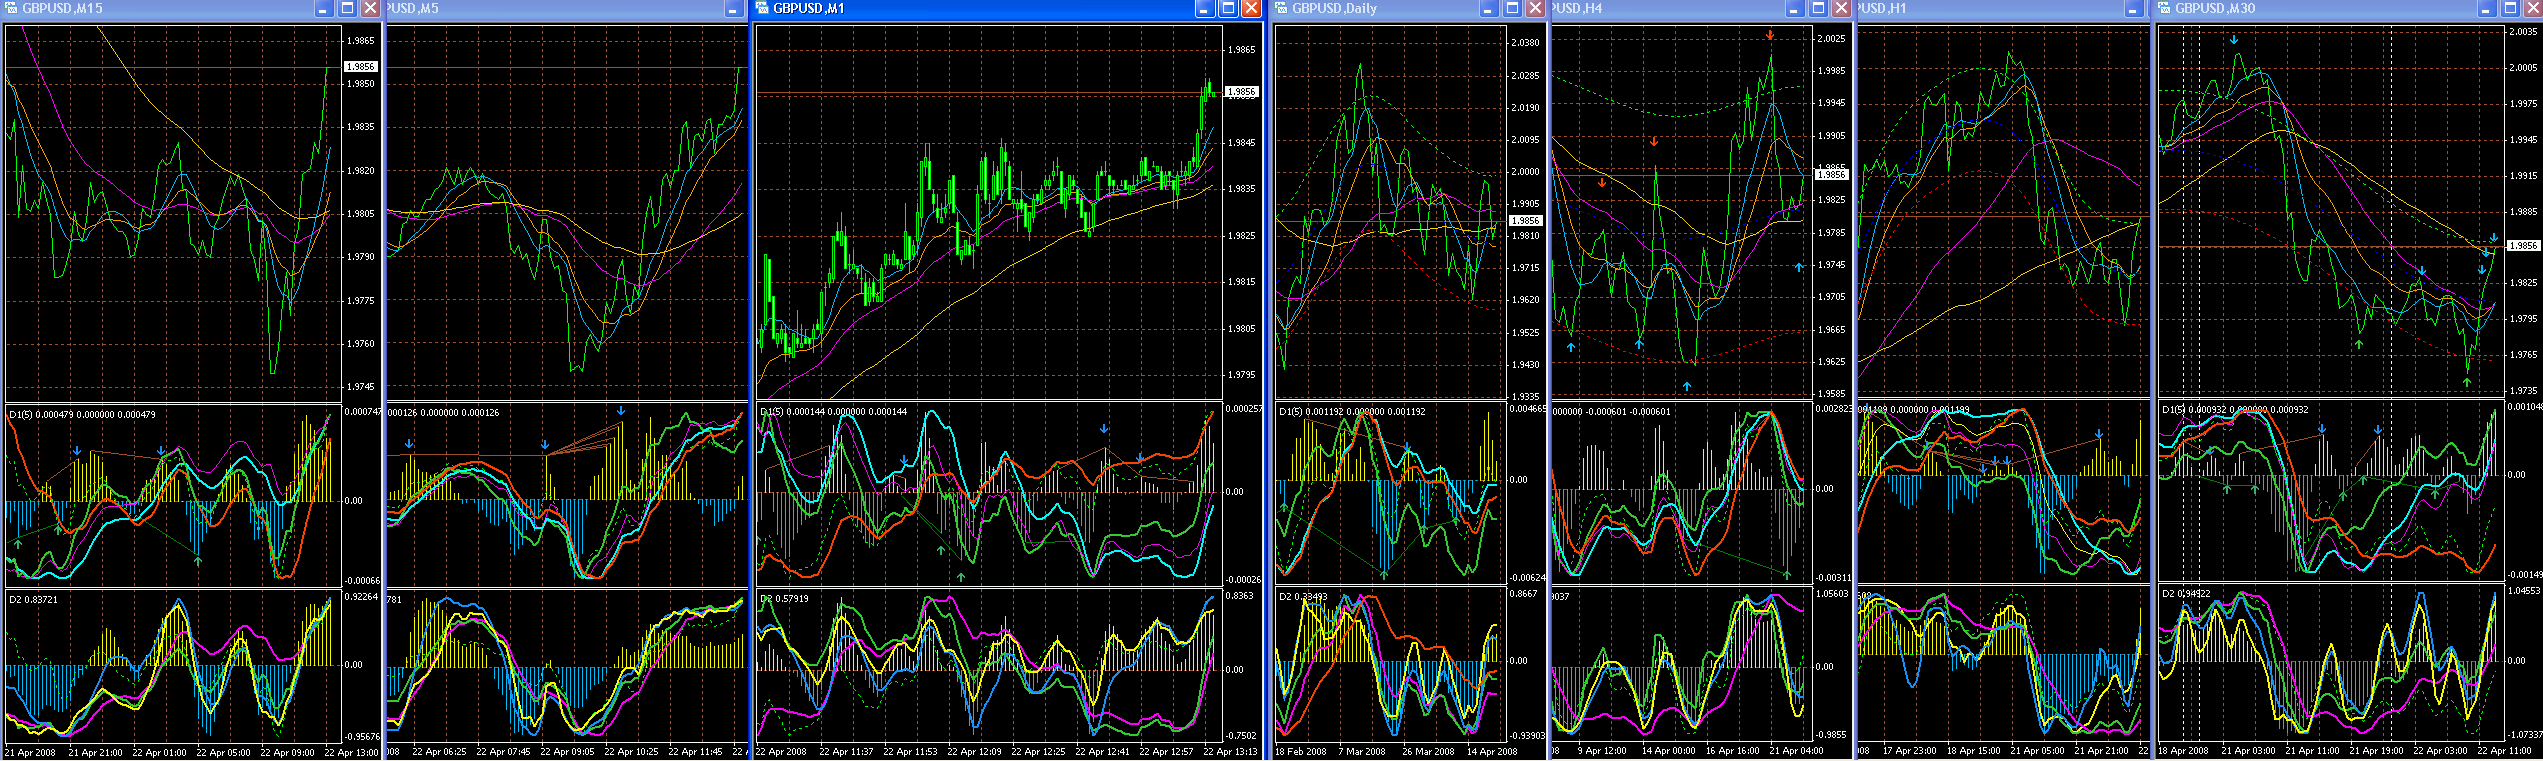The width and height of the screenshot is (2543, 761).
Task: Click the 14 Apr 00:00 time in H4 timeline
Action: pyautogui.click(x=1668, y=751)
